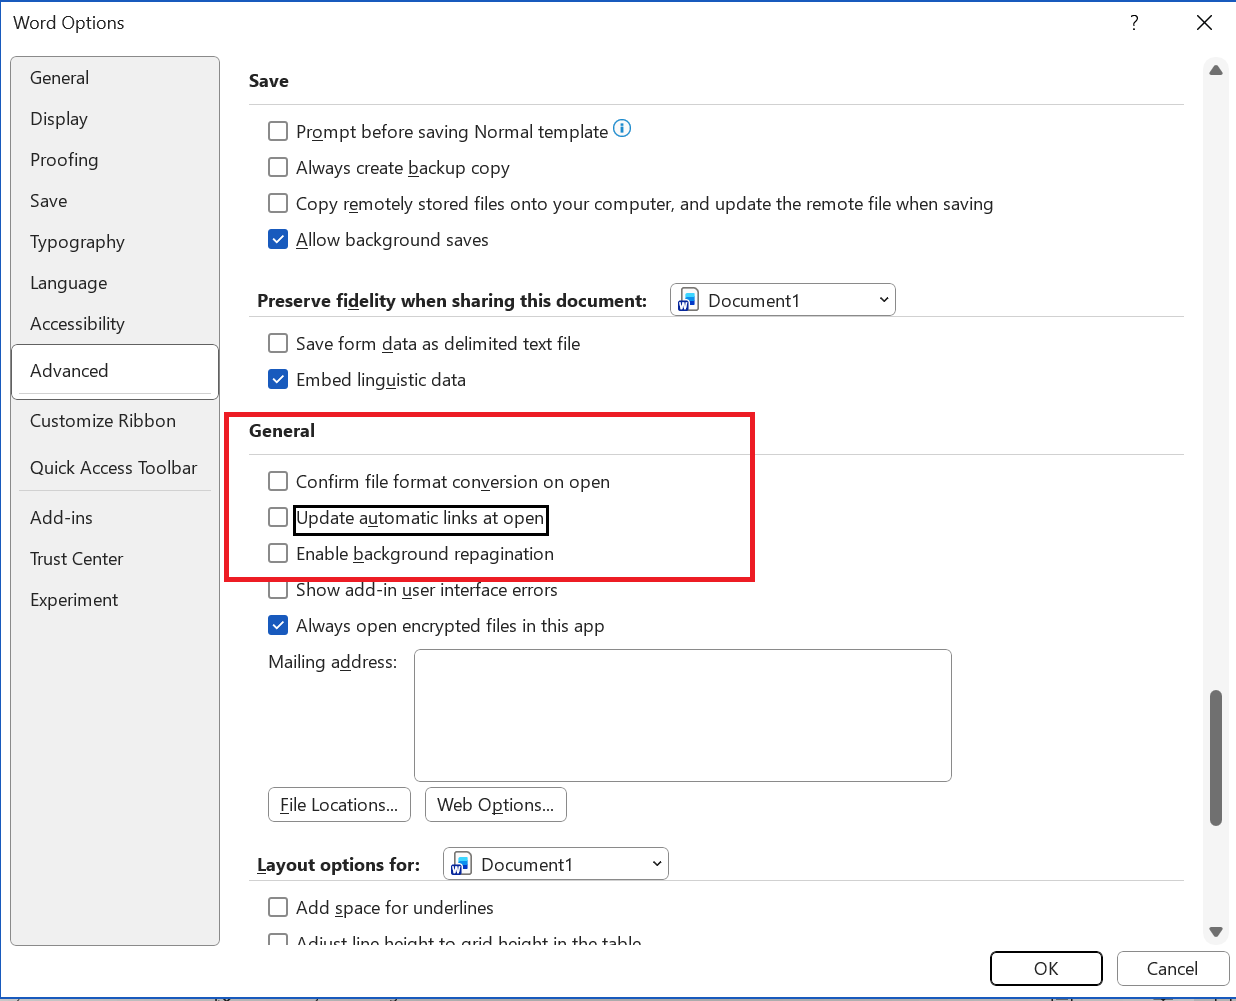The image size is (1236, 1001).
Task: Switch to Display options
Action: [115, 119]
